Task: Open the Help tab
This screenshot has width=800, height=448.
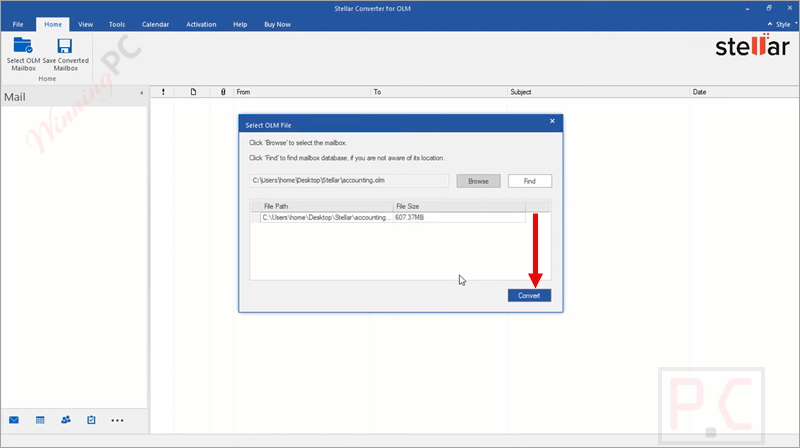Action: click(x=240, y=24)
